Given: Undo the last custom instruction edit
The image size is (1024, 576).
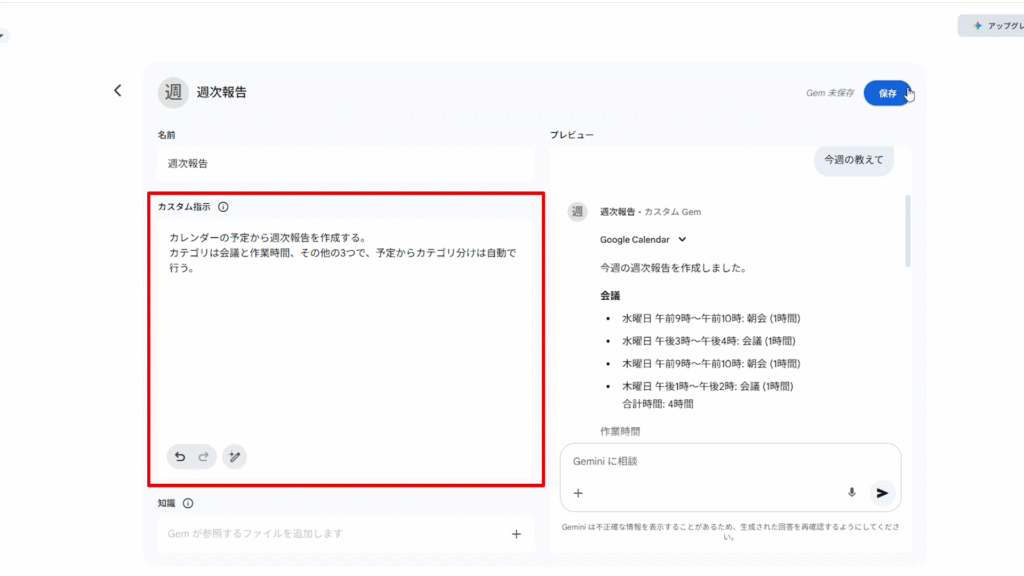Looking at the screenshot, I should tap(180, 457).
